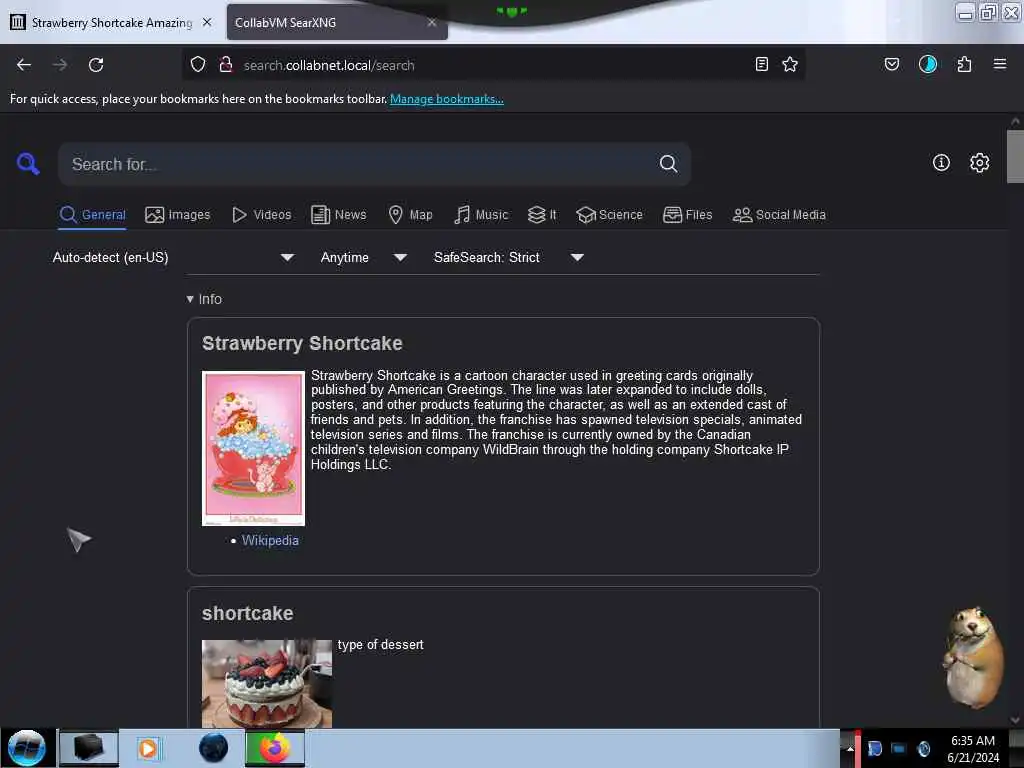Submit search with the magnifier button

668,163
